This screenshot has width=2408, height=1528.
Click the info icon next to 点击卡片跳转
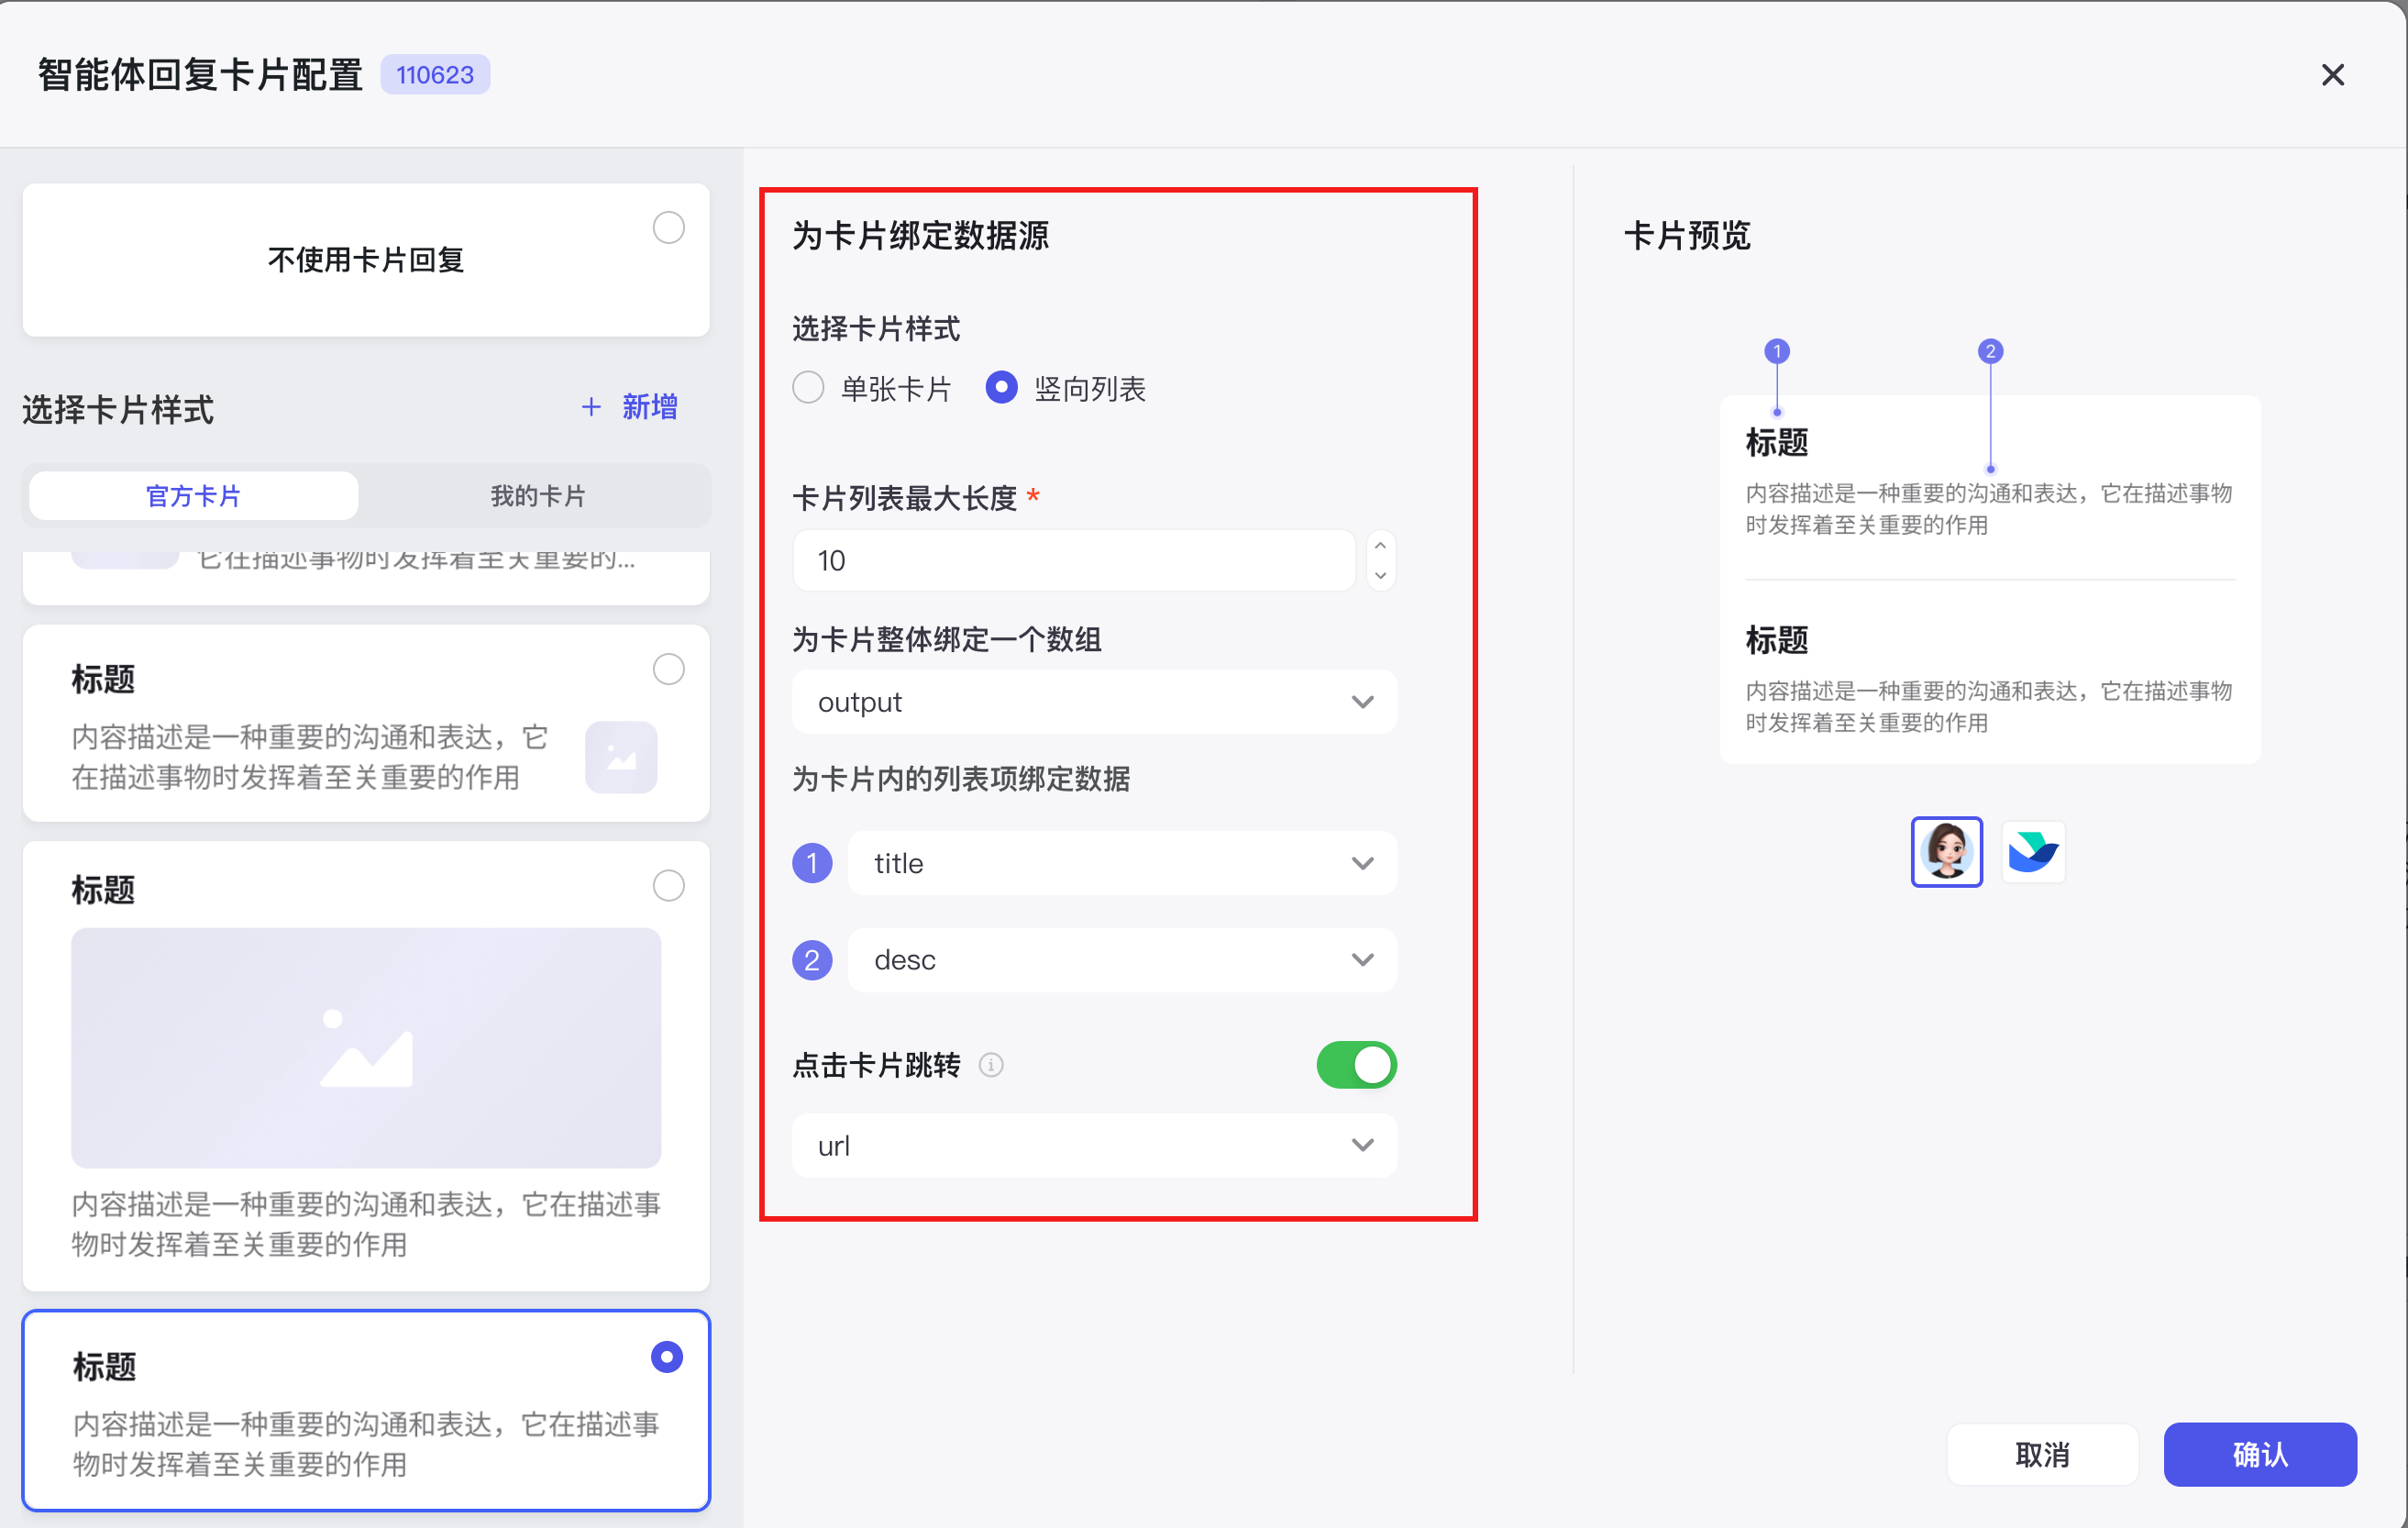pyautogui.click(x=991, y=1065)
